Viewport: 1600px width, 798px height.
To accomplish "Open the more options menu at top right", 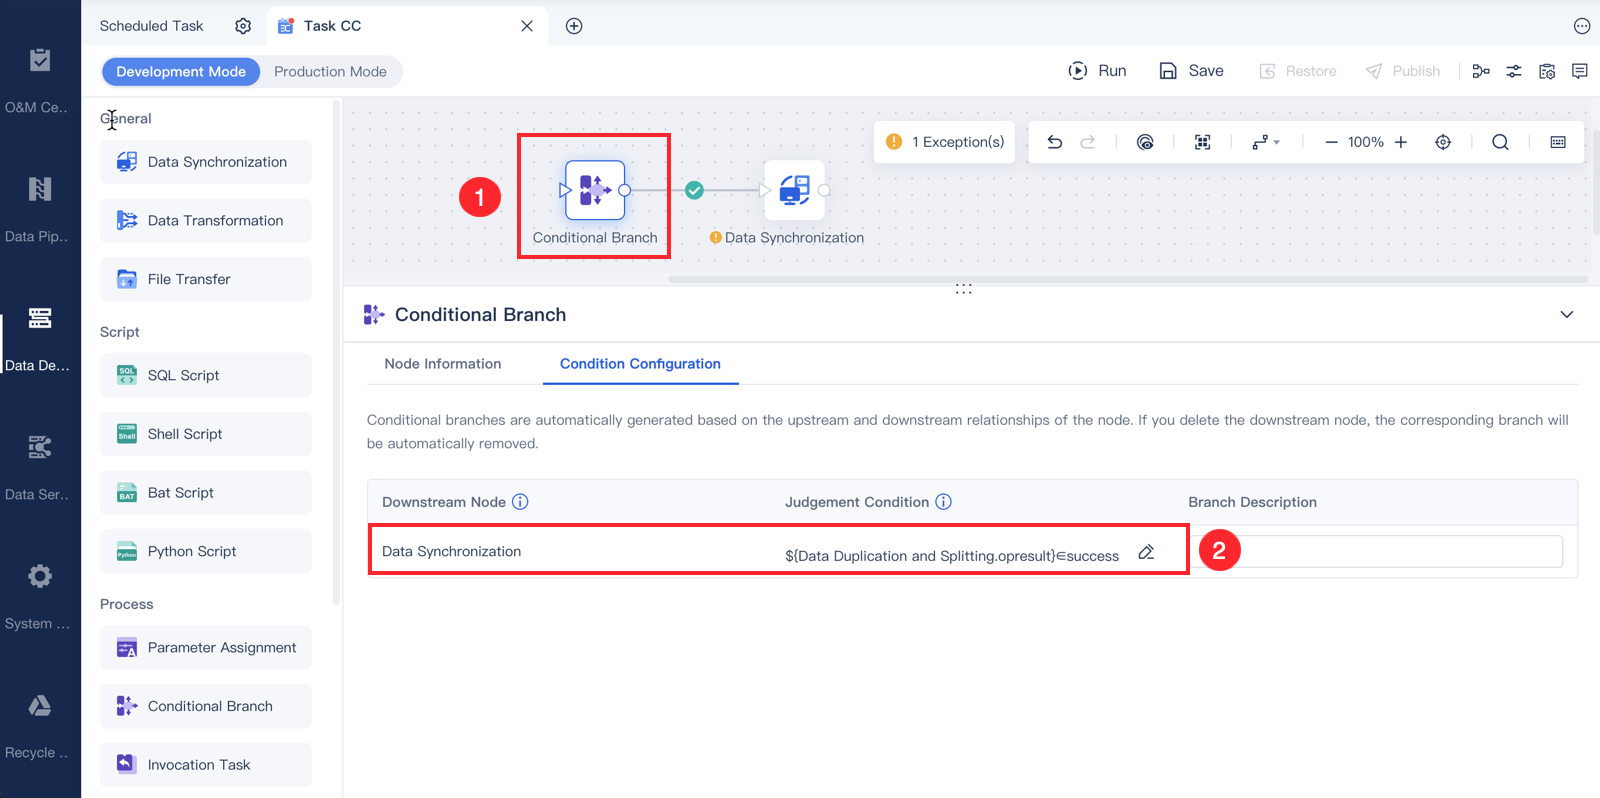I will 1582,26.
